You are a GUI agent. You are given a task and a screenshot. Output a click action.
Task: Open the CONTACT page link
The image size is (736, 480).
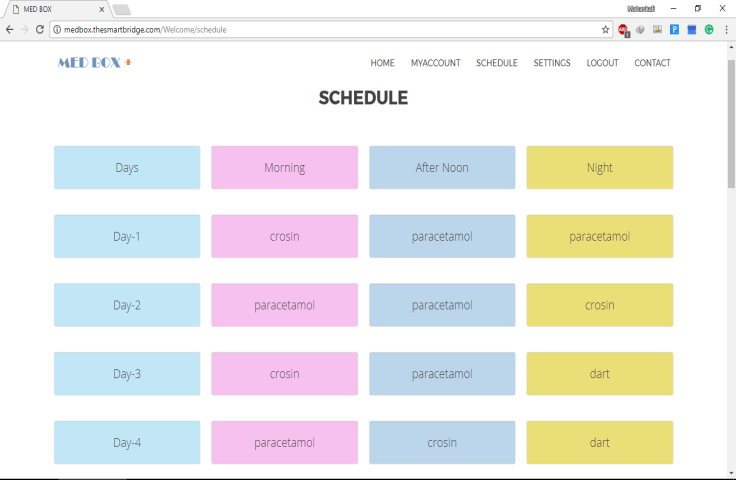tap(652, 63)
